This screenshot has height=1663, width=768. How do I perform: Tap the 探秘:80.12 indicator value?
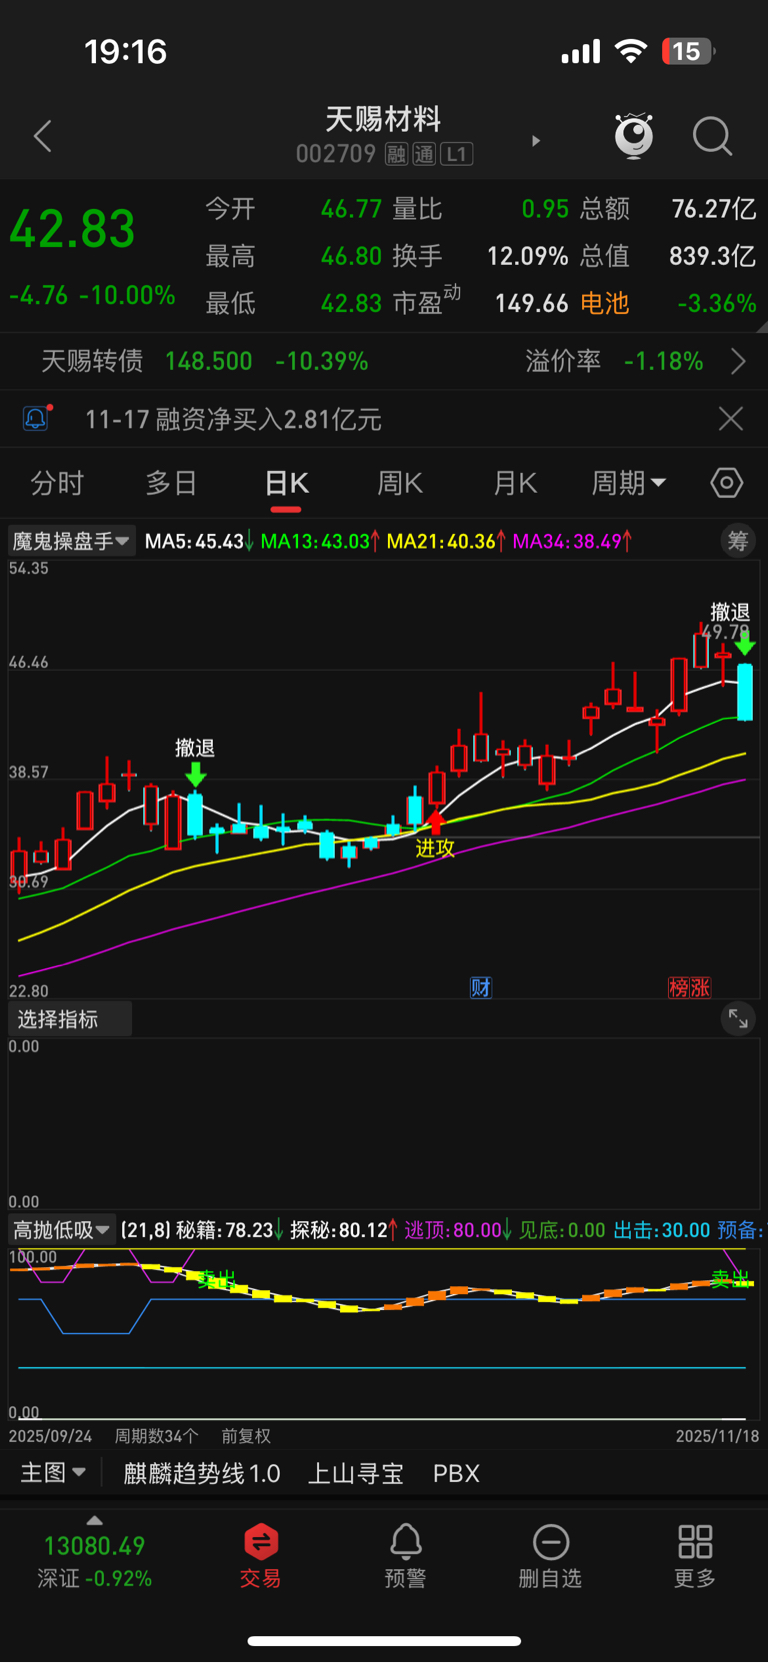343,1230
